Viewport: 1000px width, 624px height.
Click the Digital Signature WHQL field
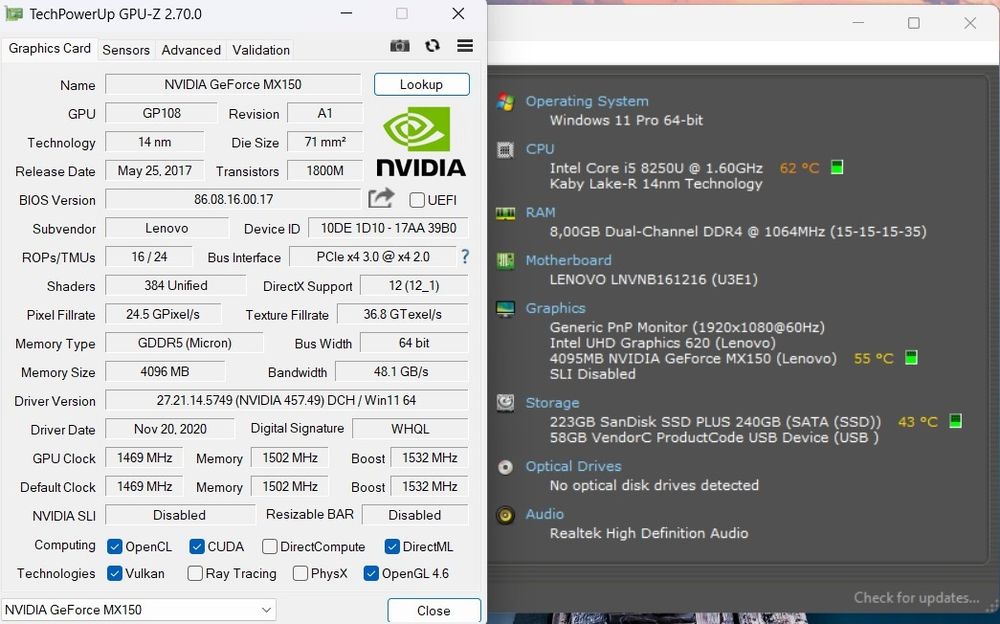pyautogui.click(x=410, y=429)
